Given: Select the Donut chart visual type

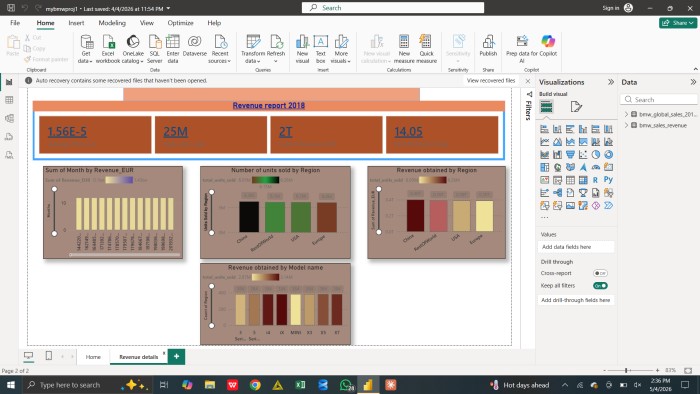Looking at the screenshot, I should [x=608, y=154].
